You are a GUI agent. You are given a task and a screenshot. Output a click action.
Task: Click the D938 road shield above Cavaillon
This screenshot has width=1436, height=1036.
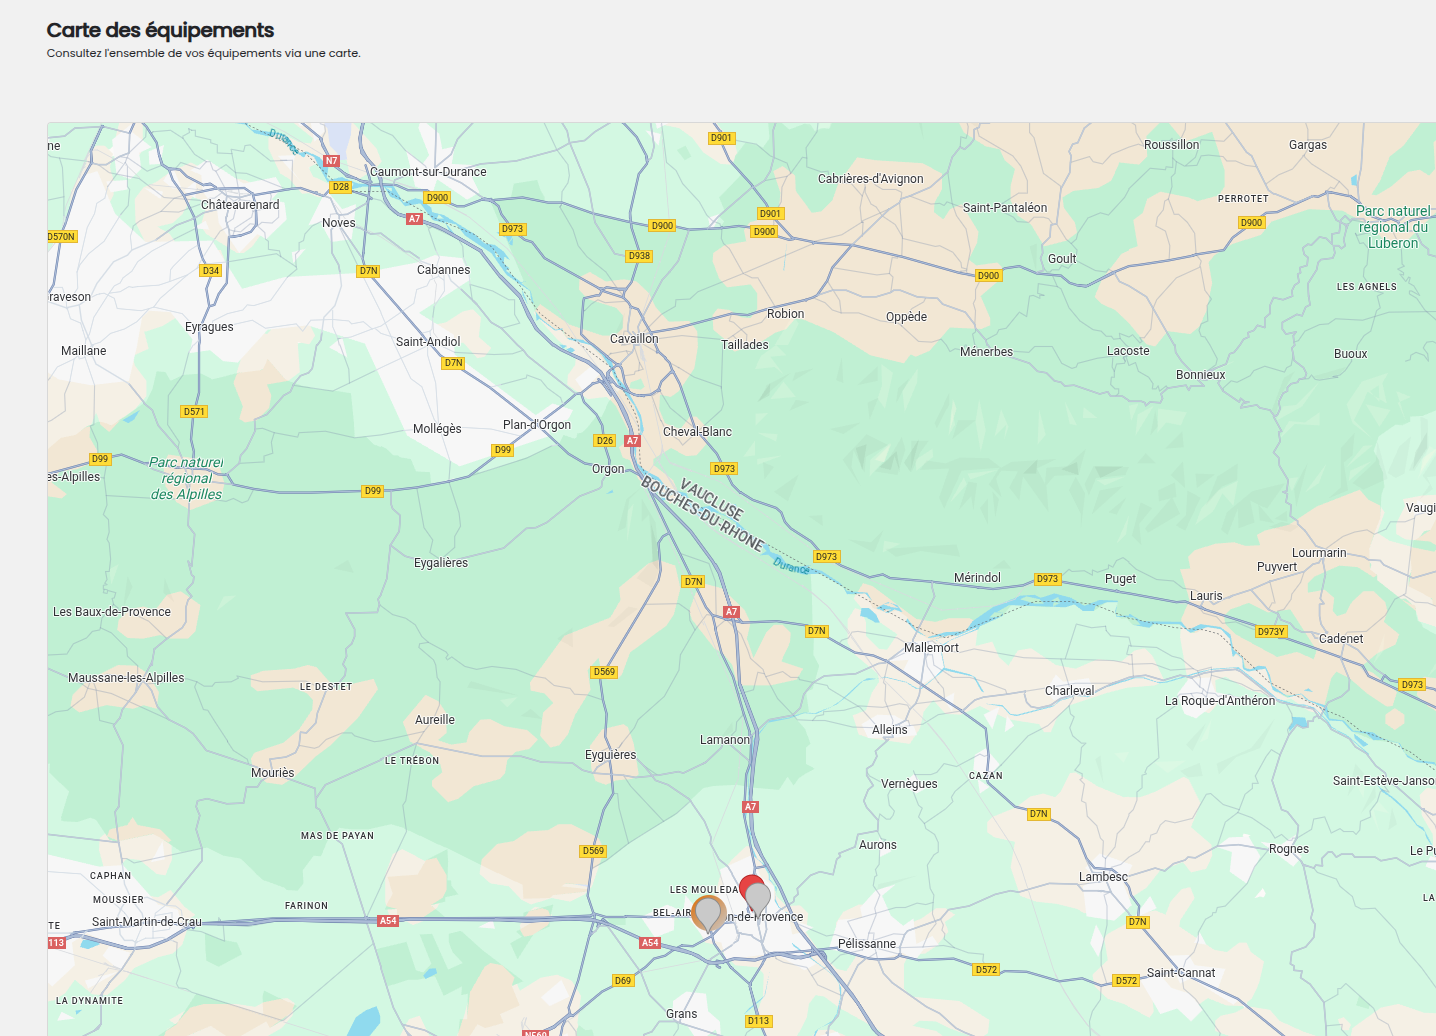[x=639, y=256]
